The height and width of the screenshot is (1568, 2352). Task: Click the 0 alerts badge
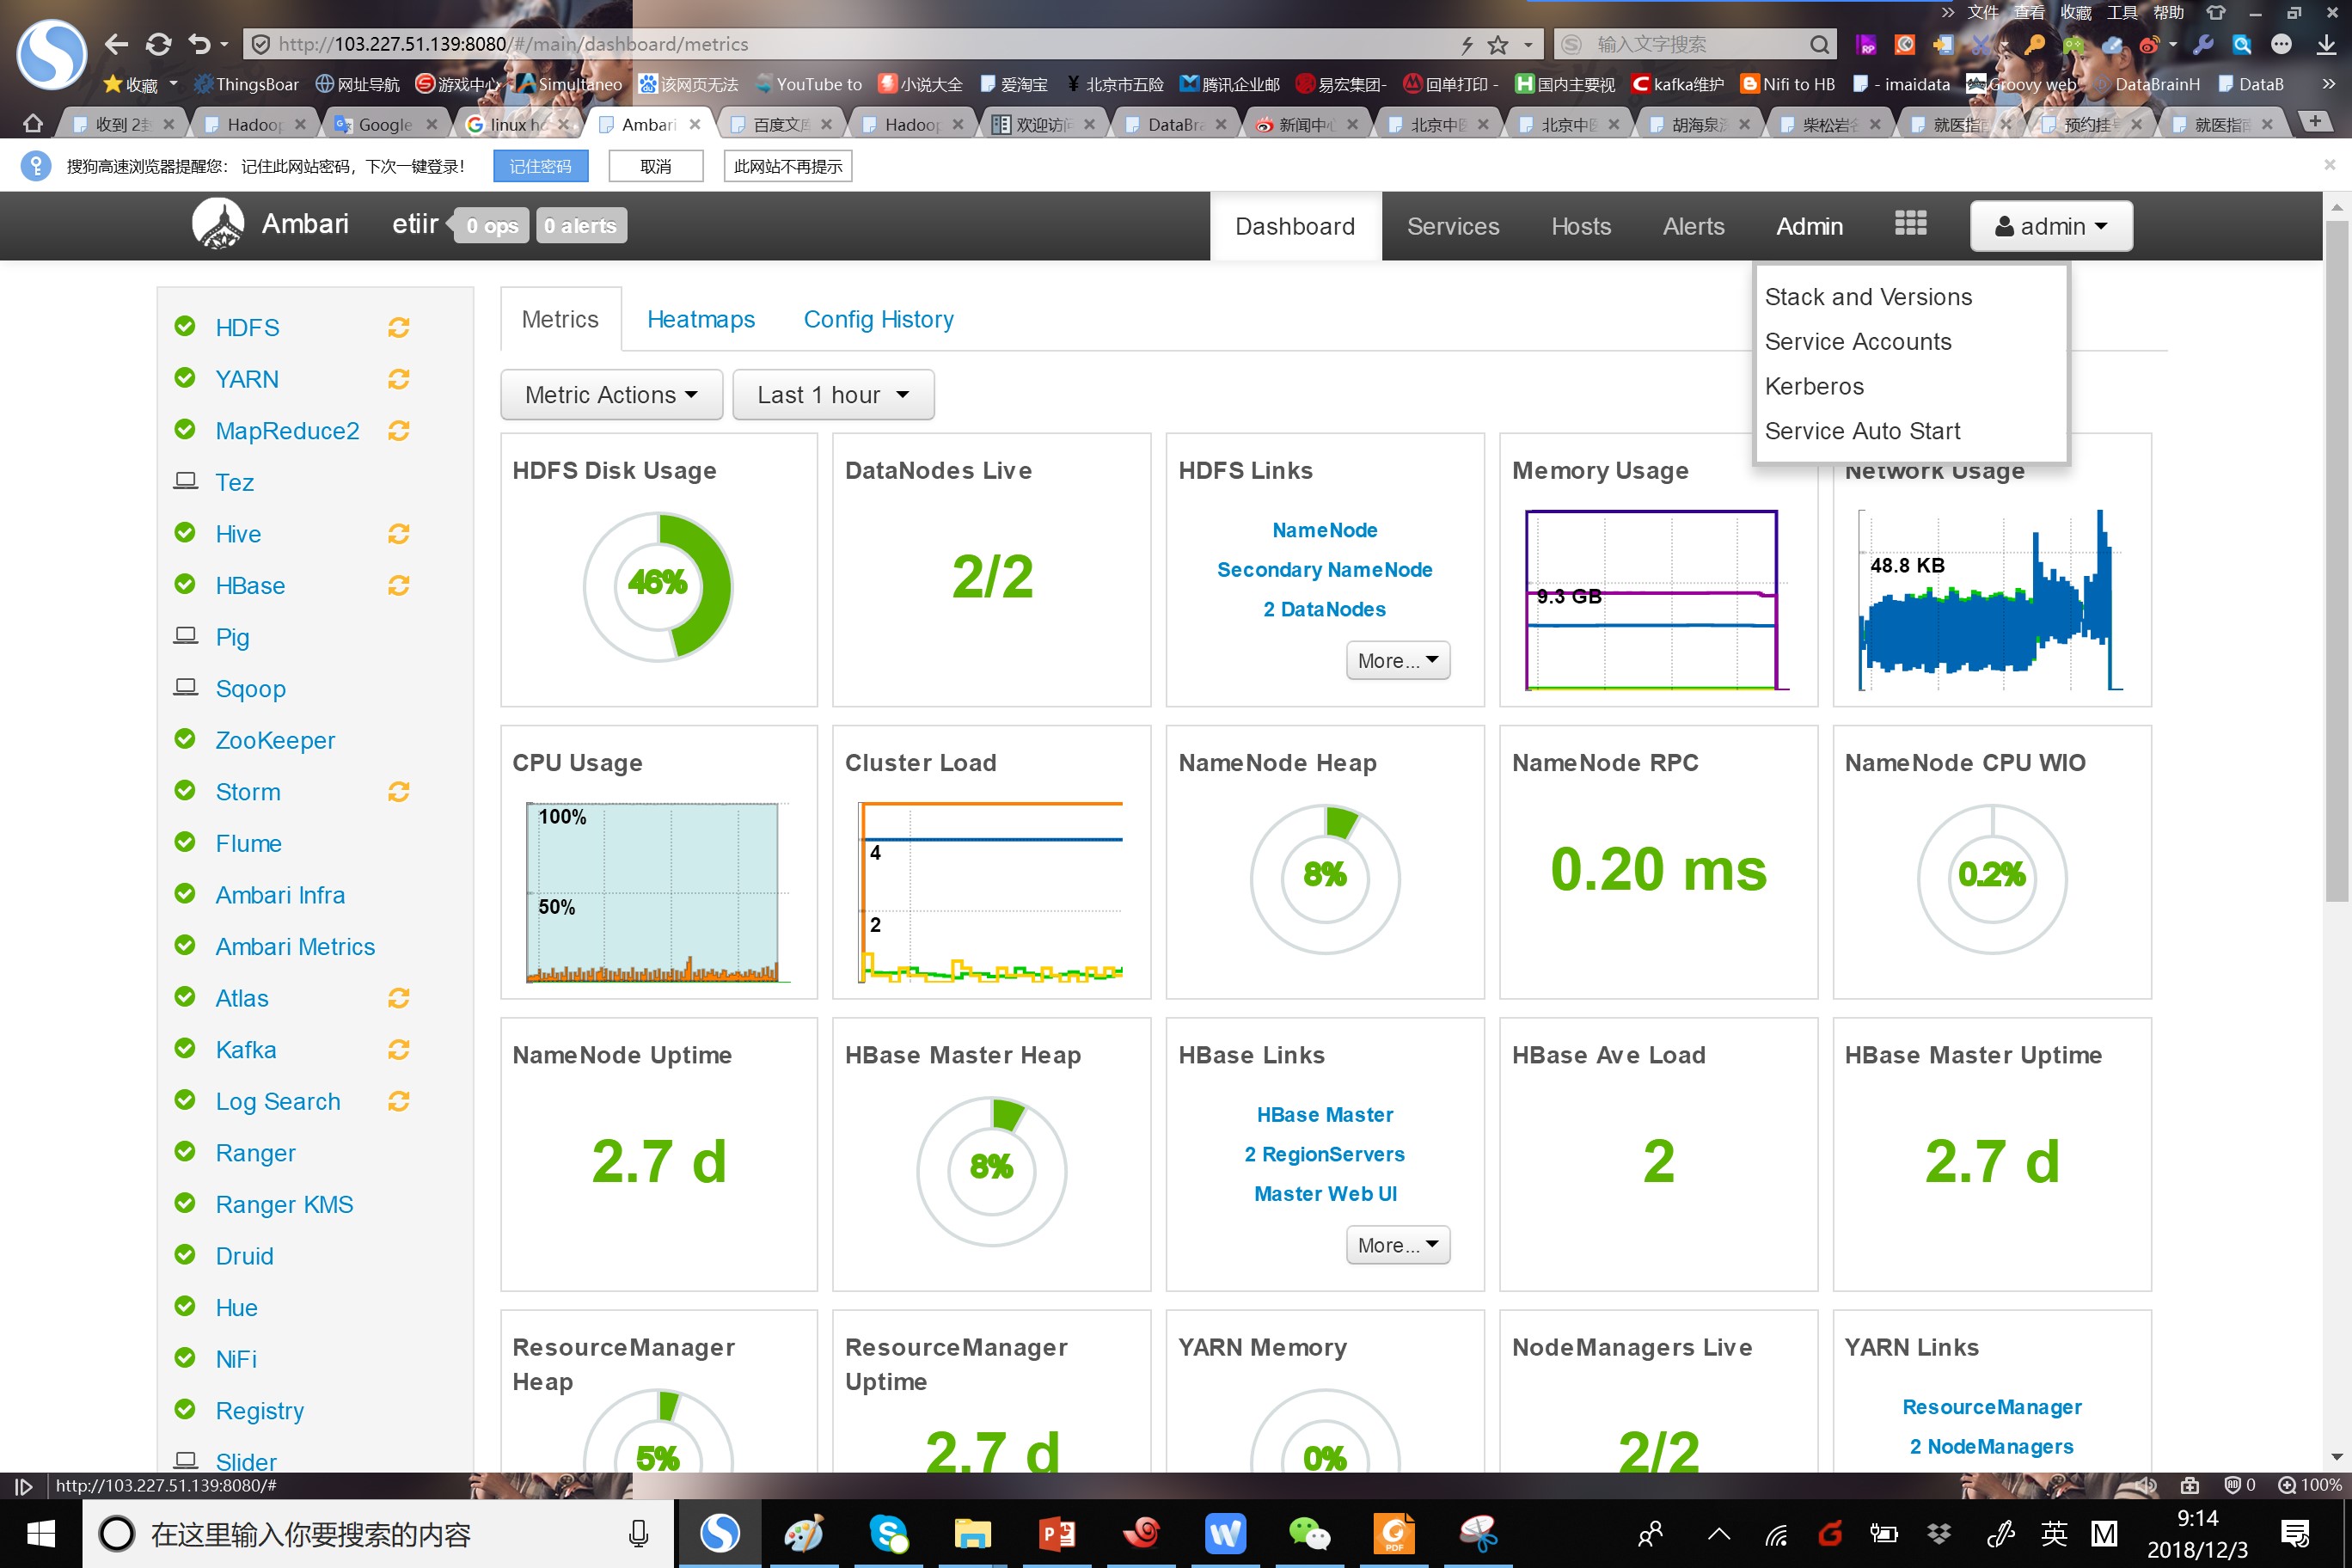(x=581, y=225)
